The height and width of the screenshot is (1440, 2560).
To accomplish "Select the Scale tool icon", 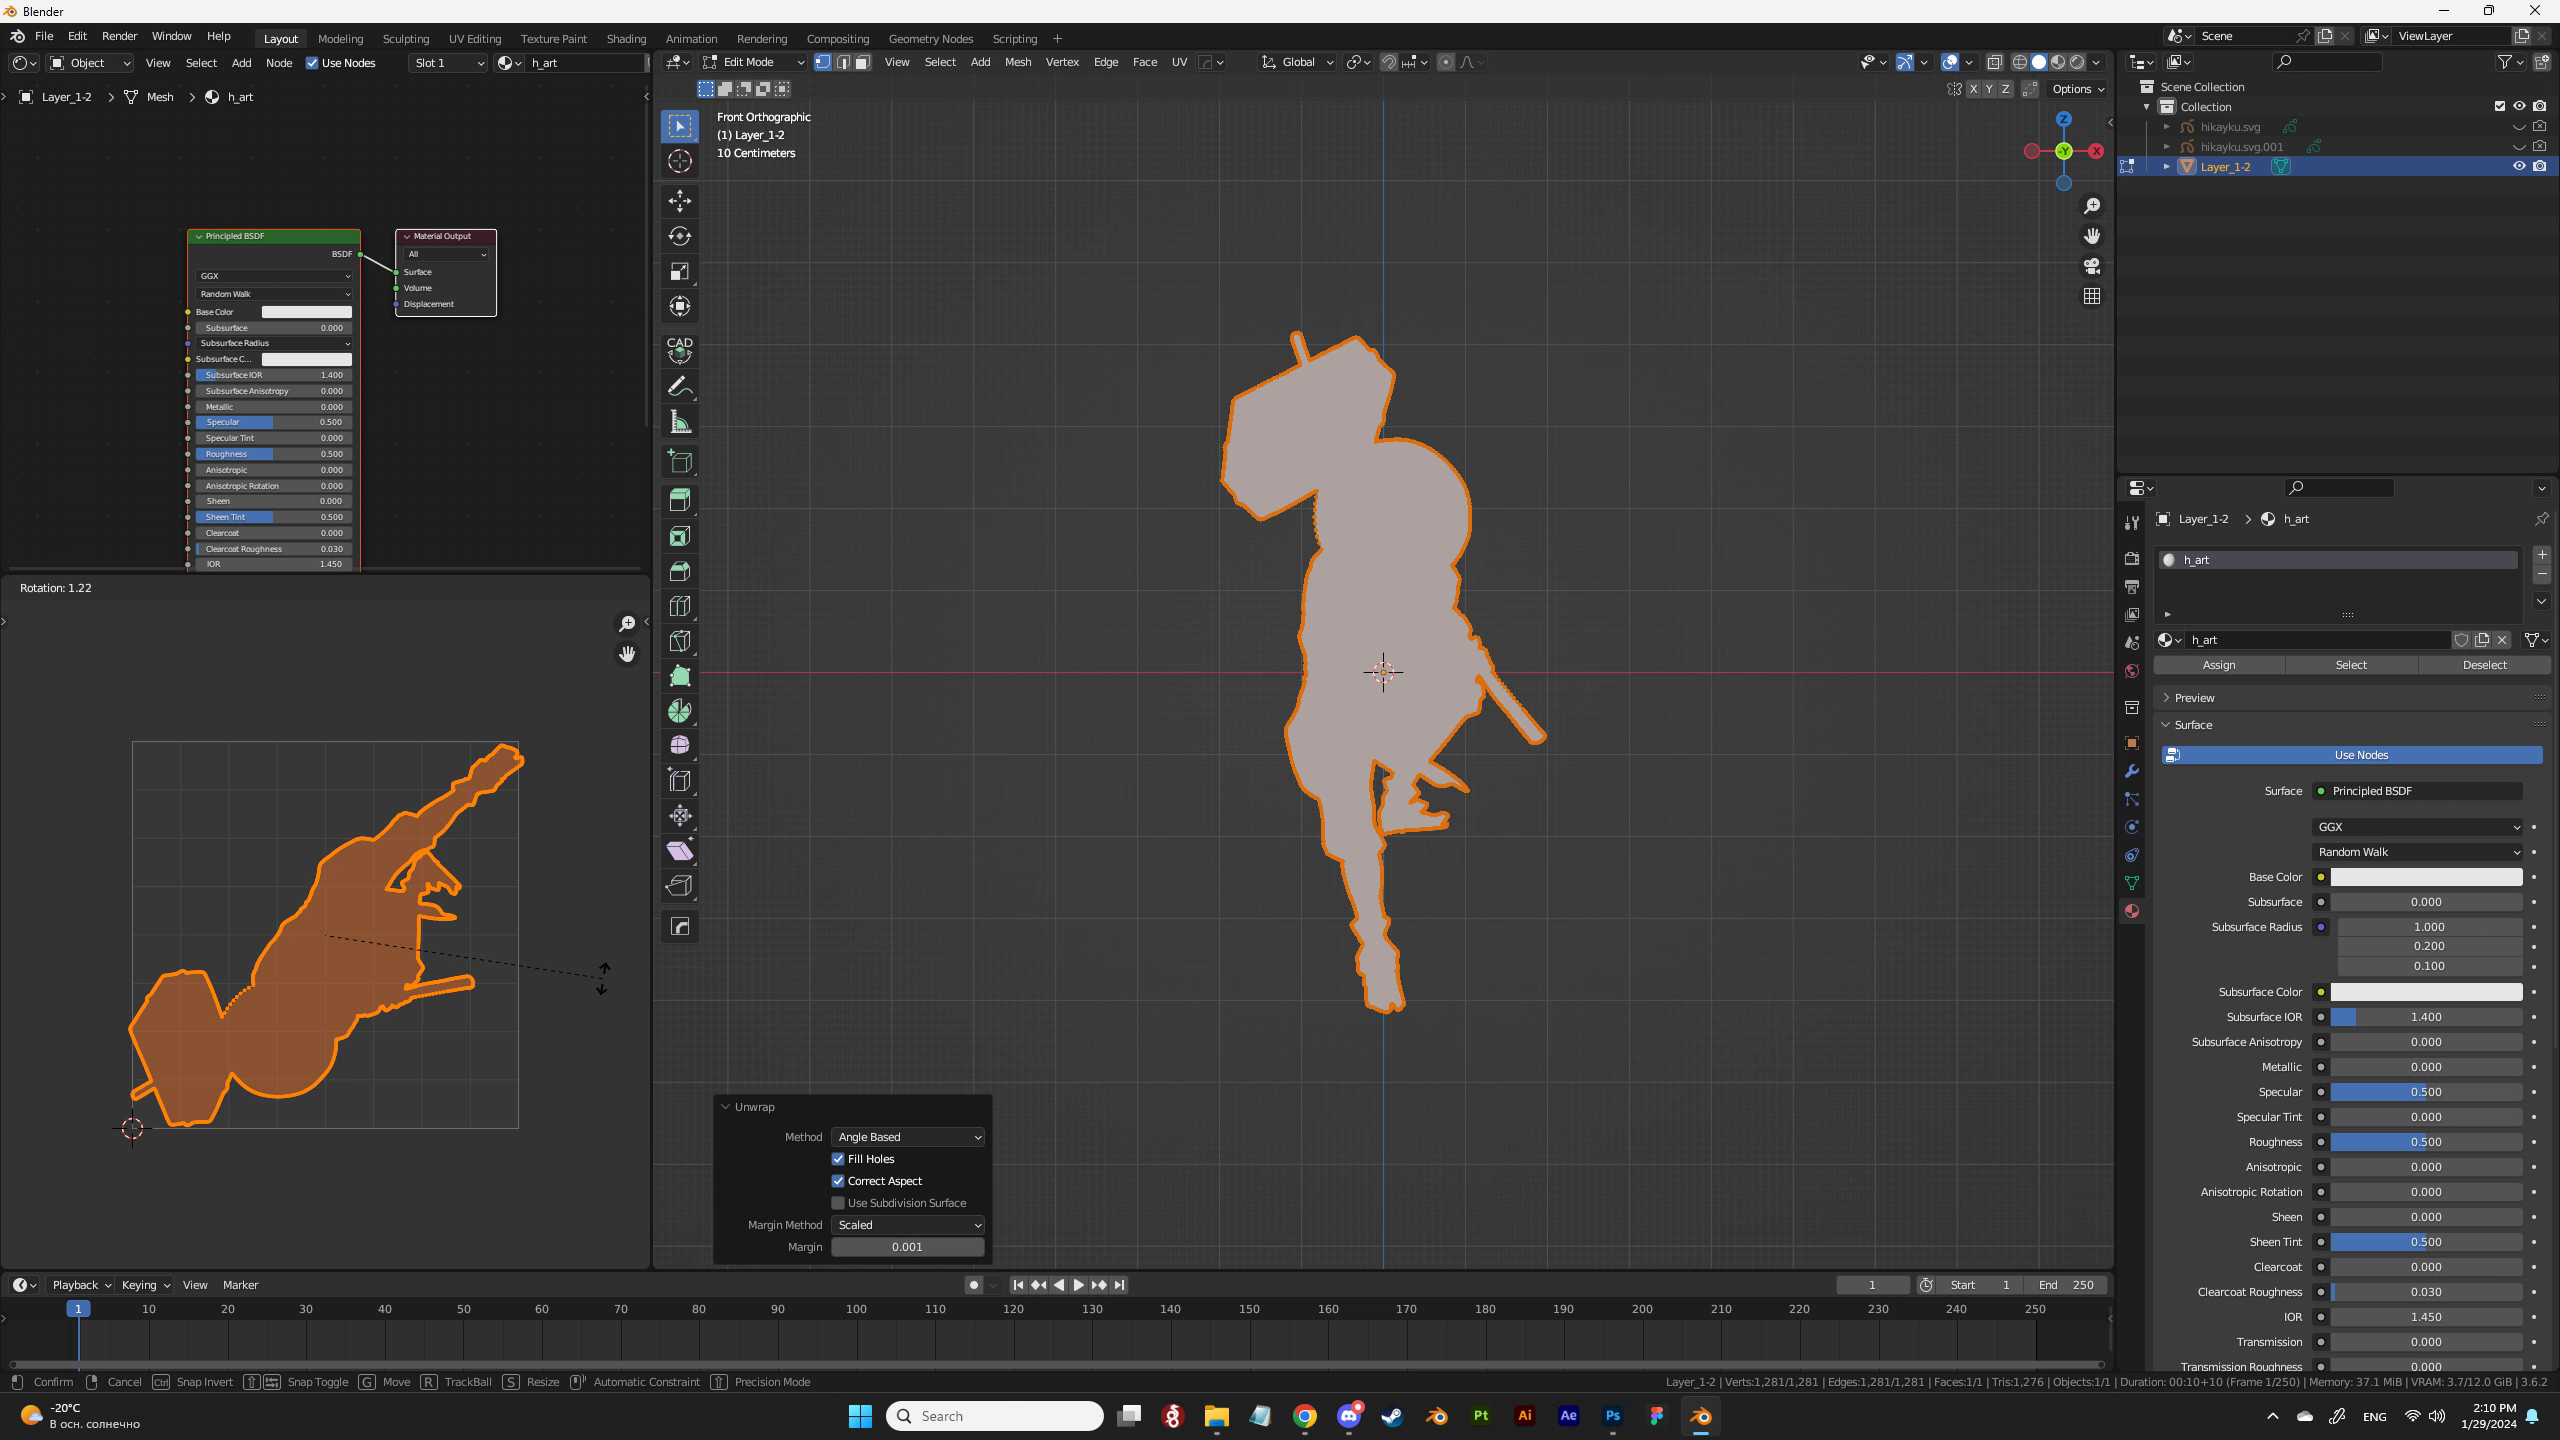I will [680, 271].
